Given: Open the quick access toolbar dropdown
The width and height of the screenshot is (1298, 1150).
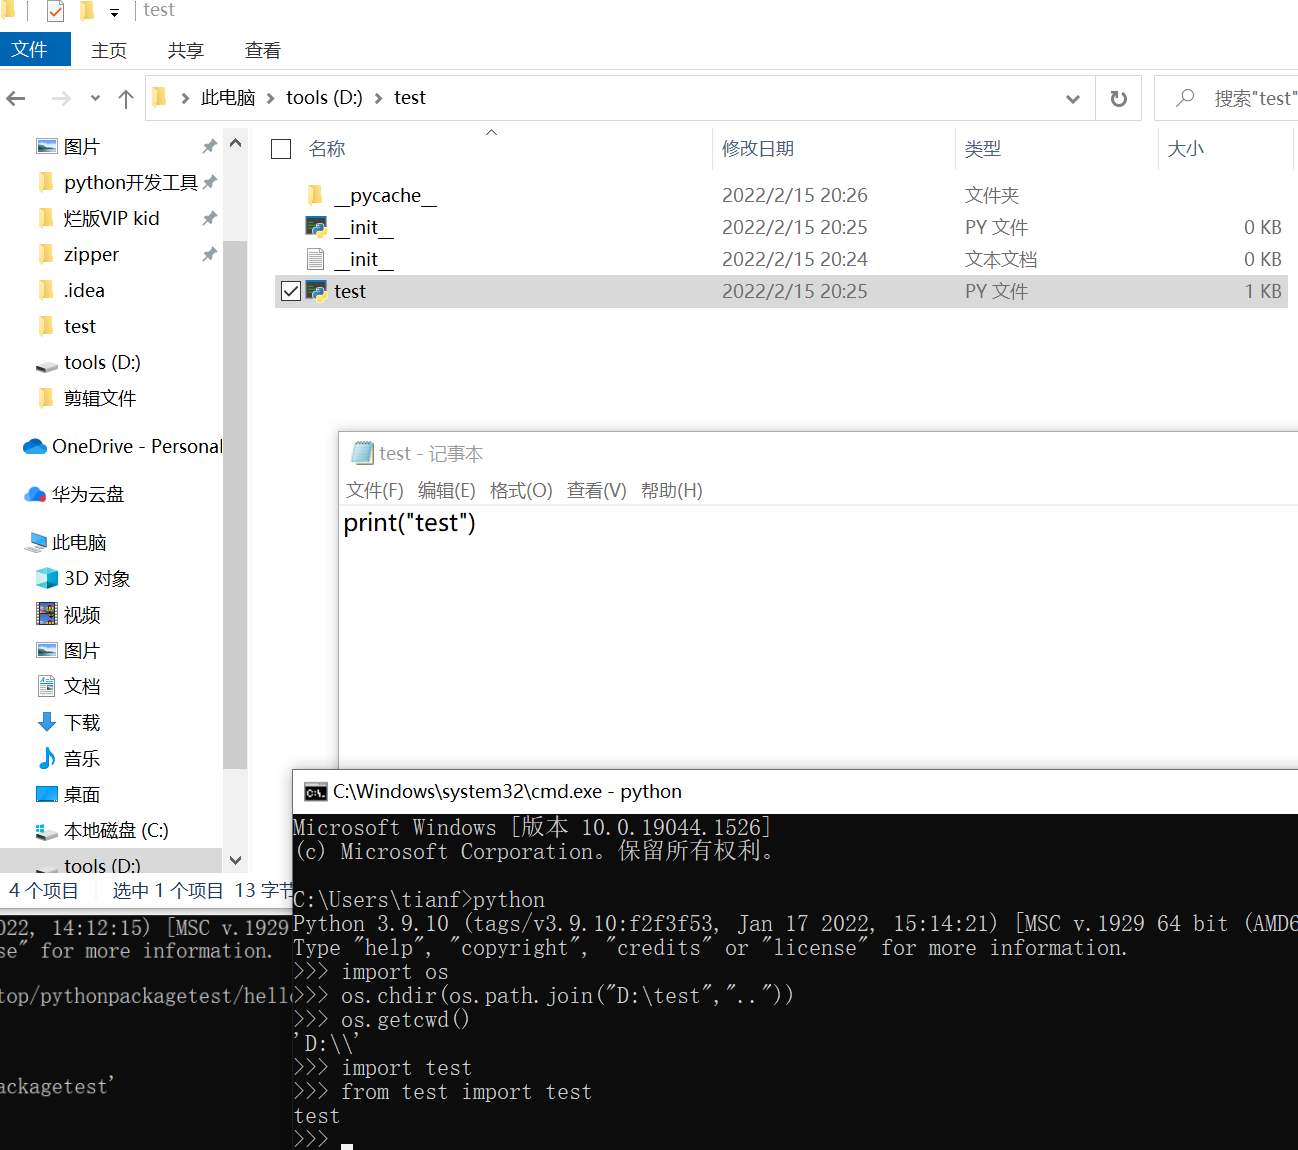Looking at the screenshot, I should tap(114, 13).
